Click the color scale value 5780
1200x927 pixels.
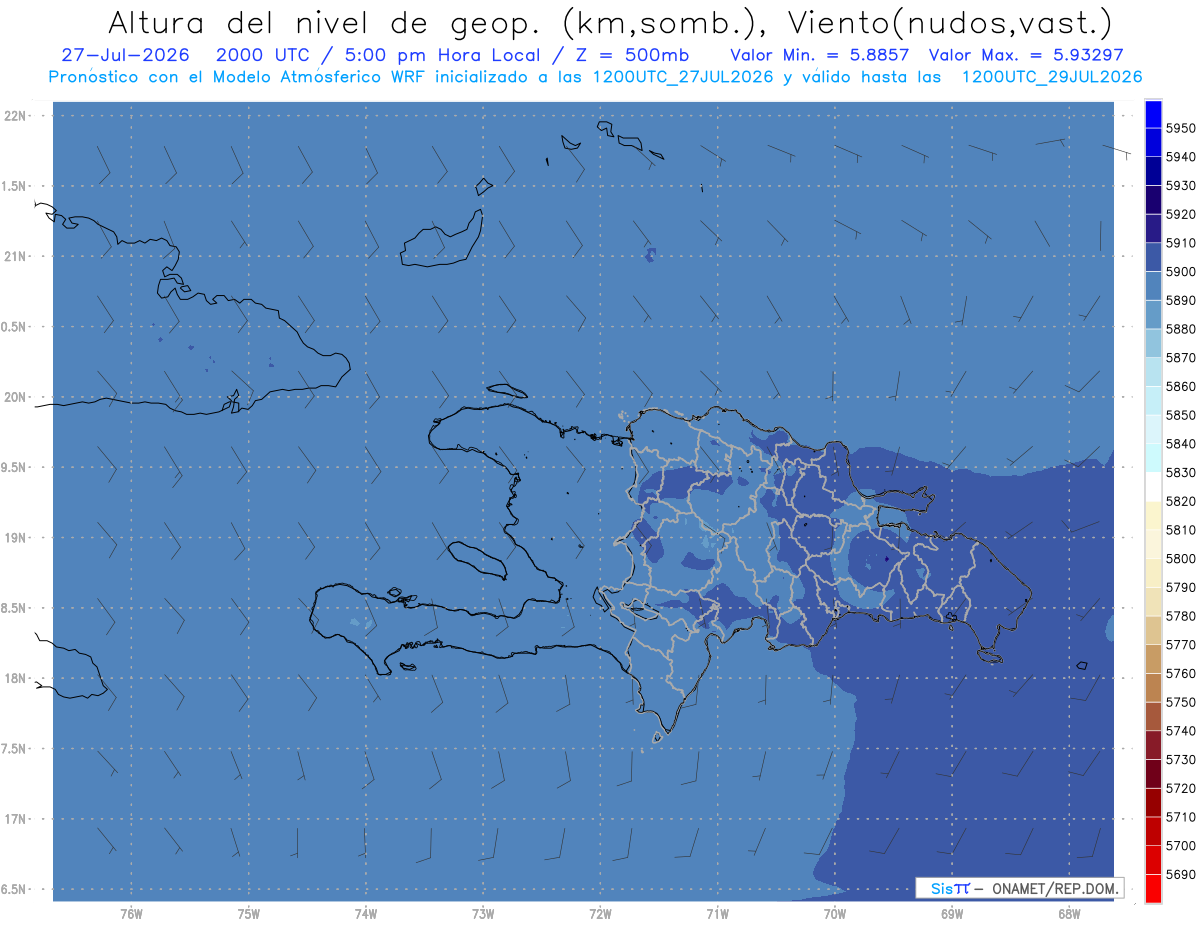click(x=1180, y=616)
